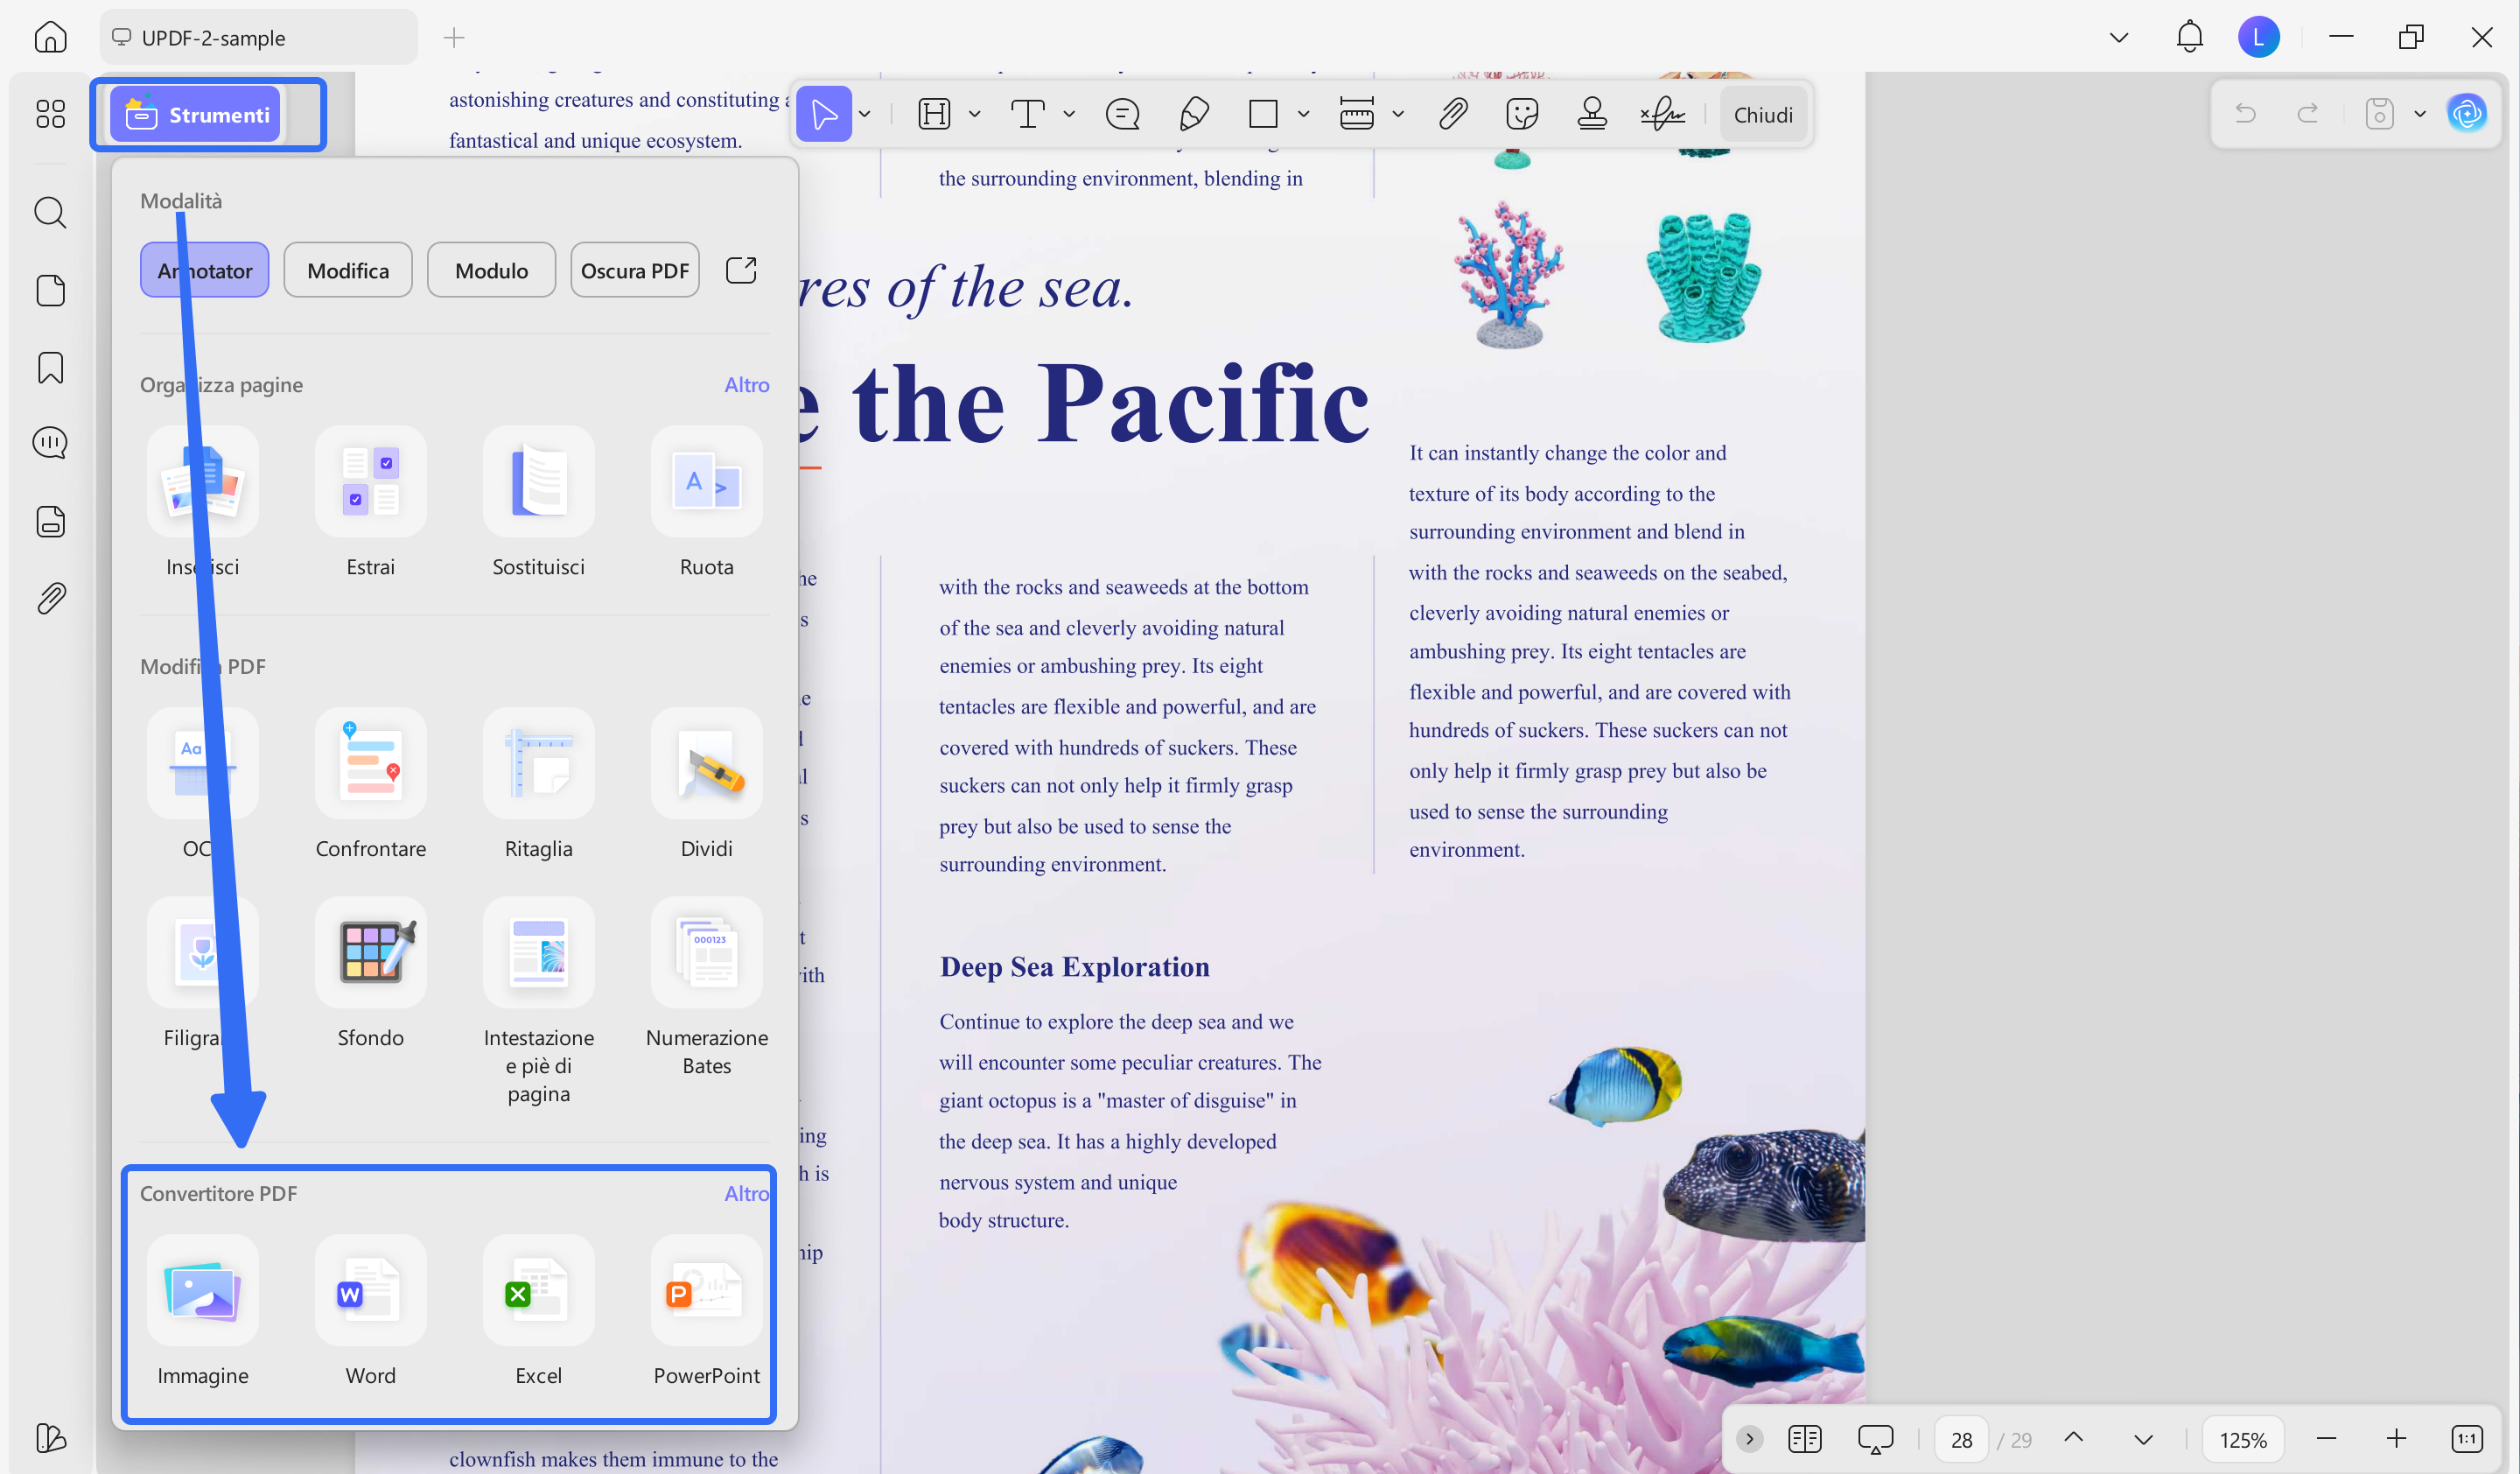
Task: Open the Dividi split tool
Action: (707, 785)
